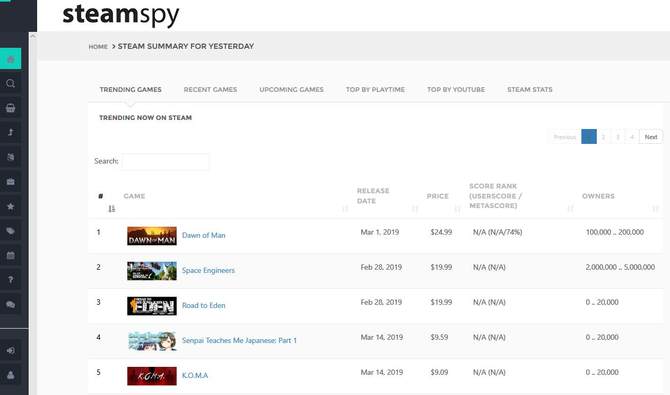Image resolution: width=670 pixels, height=395 pixels.
Task: Click the Next pagination button
Action: (651, 137)
